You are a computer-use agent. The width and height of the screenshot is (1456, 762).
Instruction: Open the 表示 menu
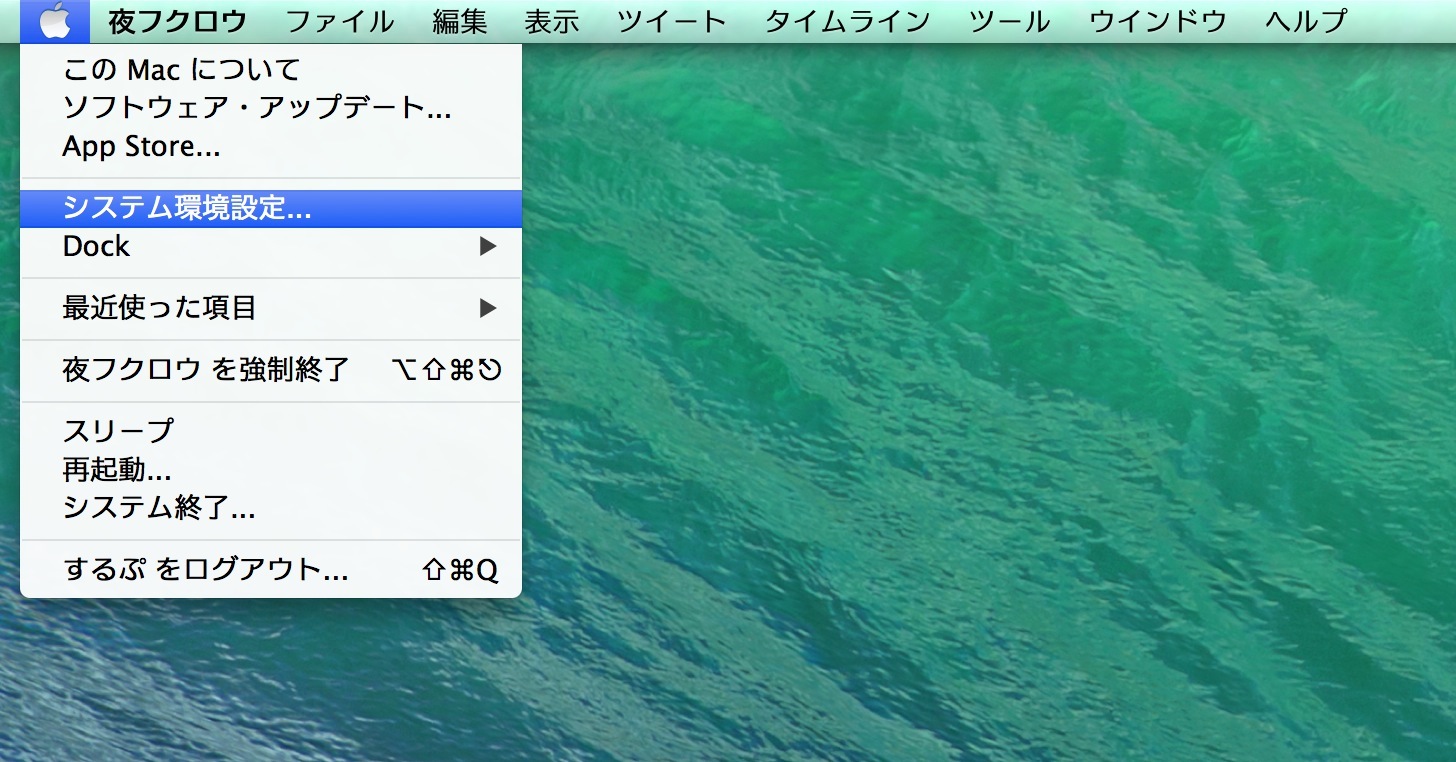pyautogui.click(x=552, y=21)
